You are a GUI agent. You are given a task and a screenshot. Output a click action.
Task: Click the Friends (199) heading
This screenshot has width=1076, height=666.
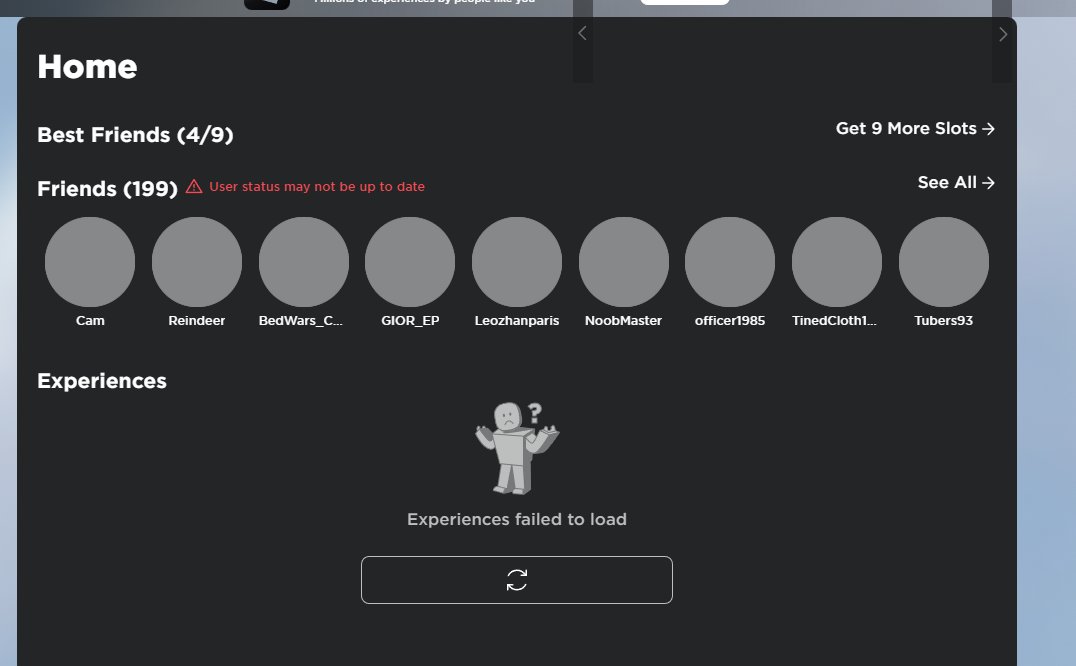107,189
